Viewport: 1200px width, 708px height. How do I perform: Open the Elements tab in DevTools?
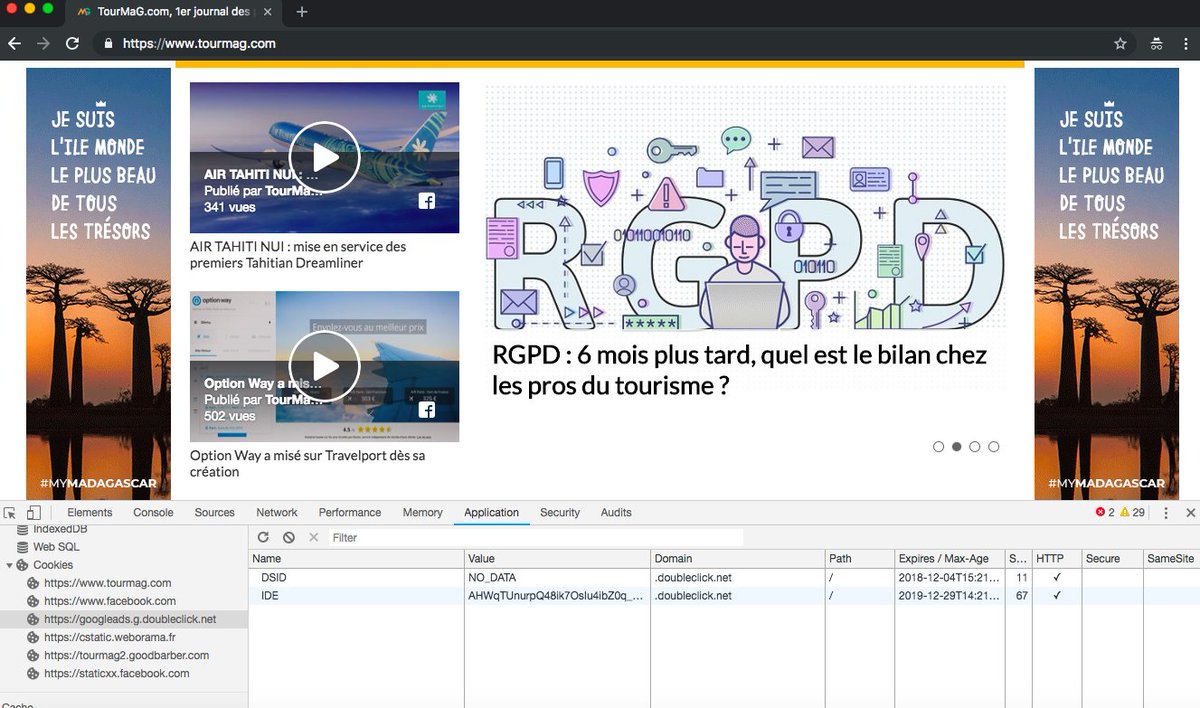tap(90, 512)
